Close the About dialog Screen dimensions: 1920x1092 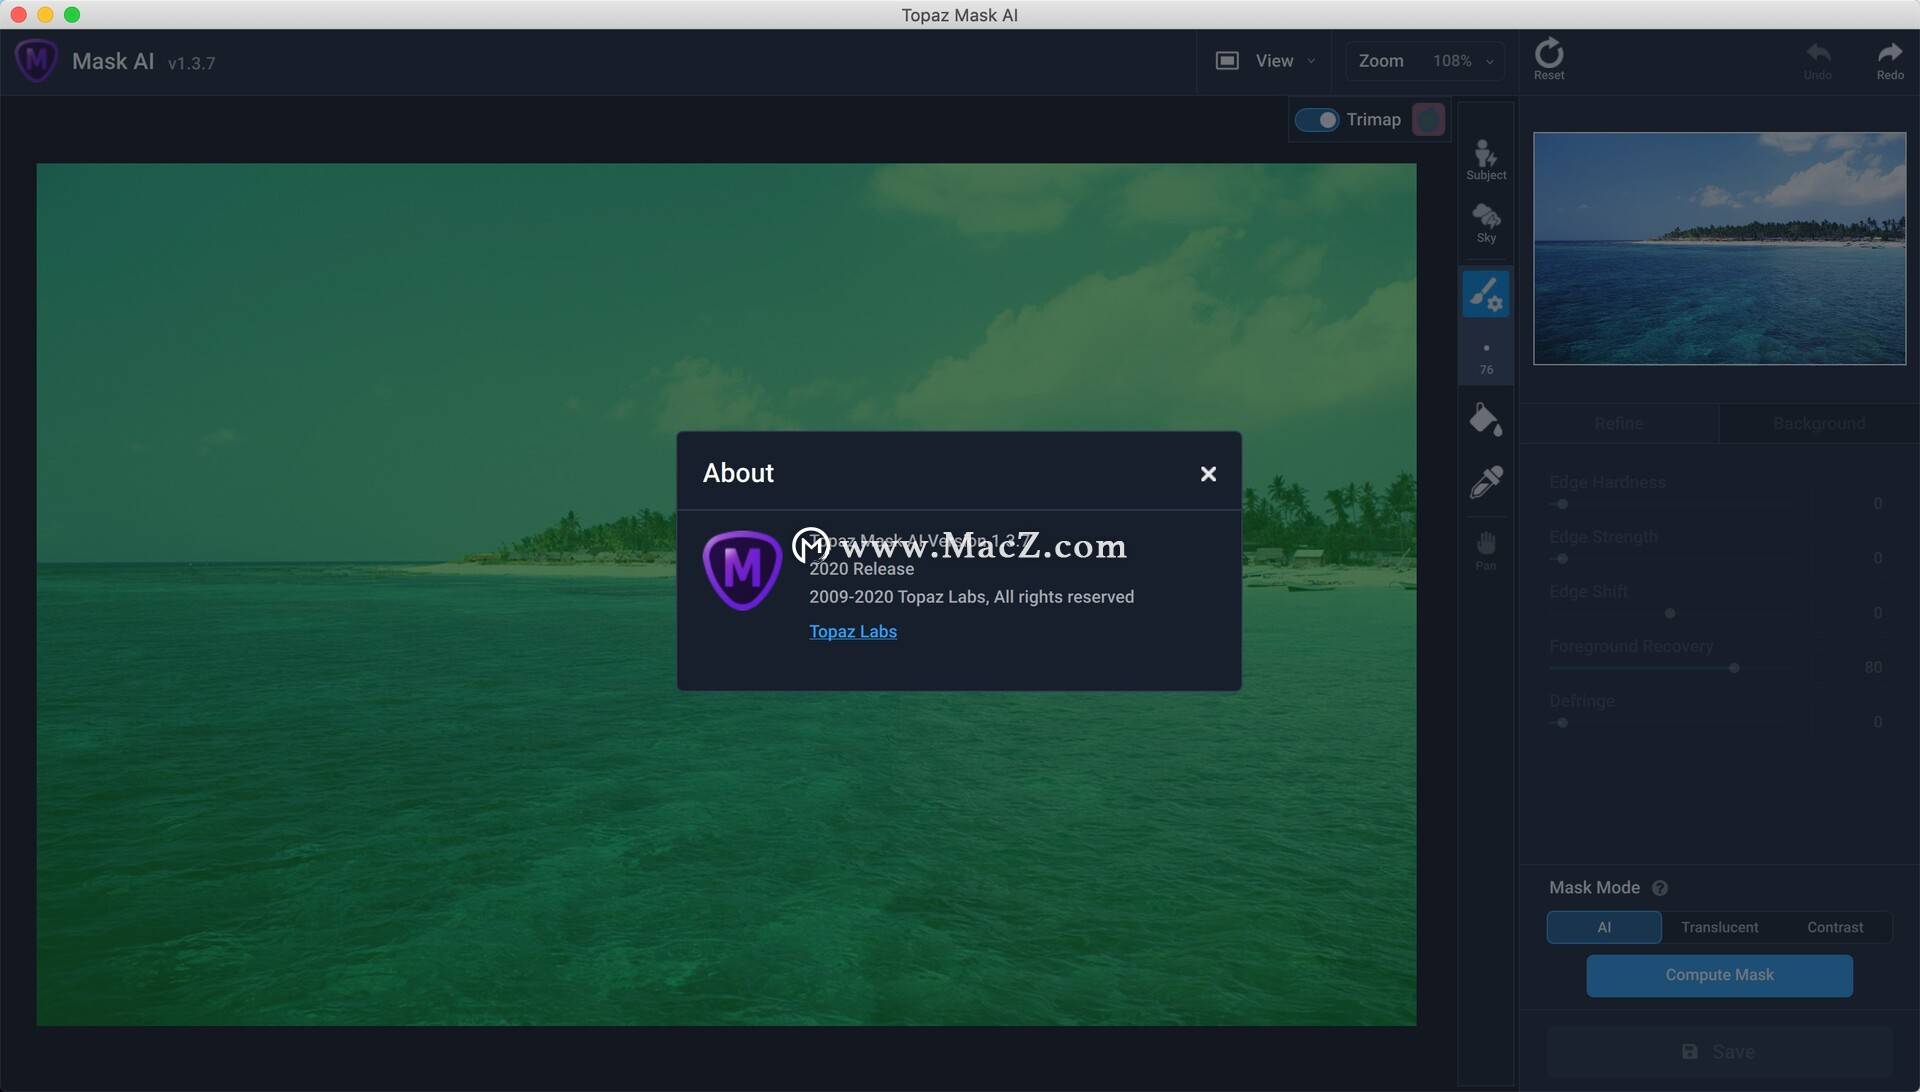1208,474
